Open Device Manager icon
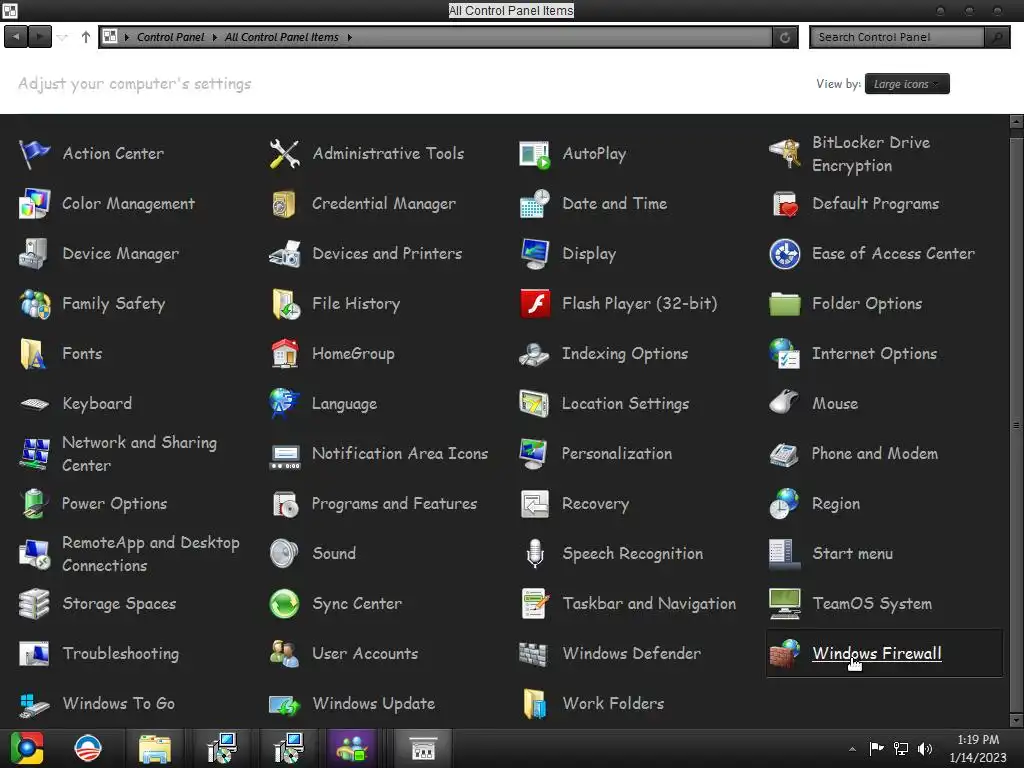This screenshot has height=768, width=1024. coord(33,253)
